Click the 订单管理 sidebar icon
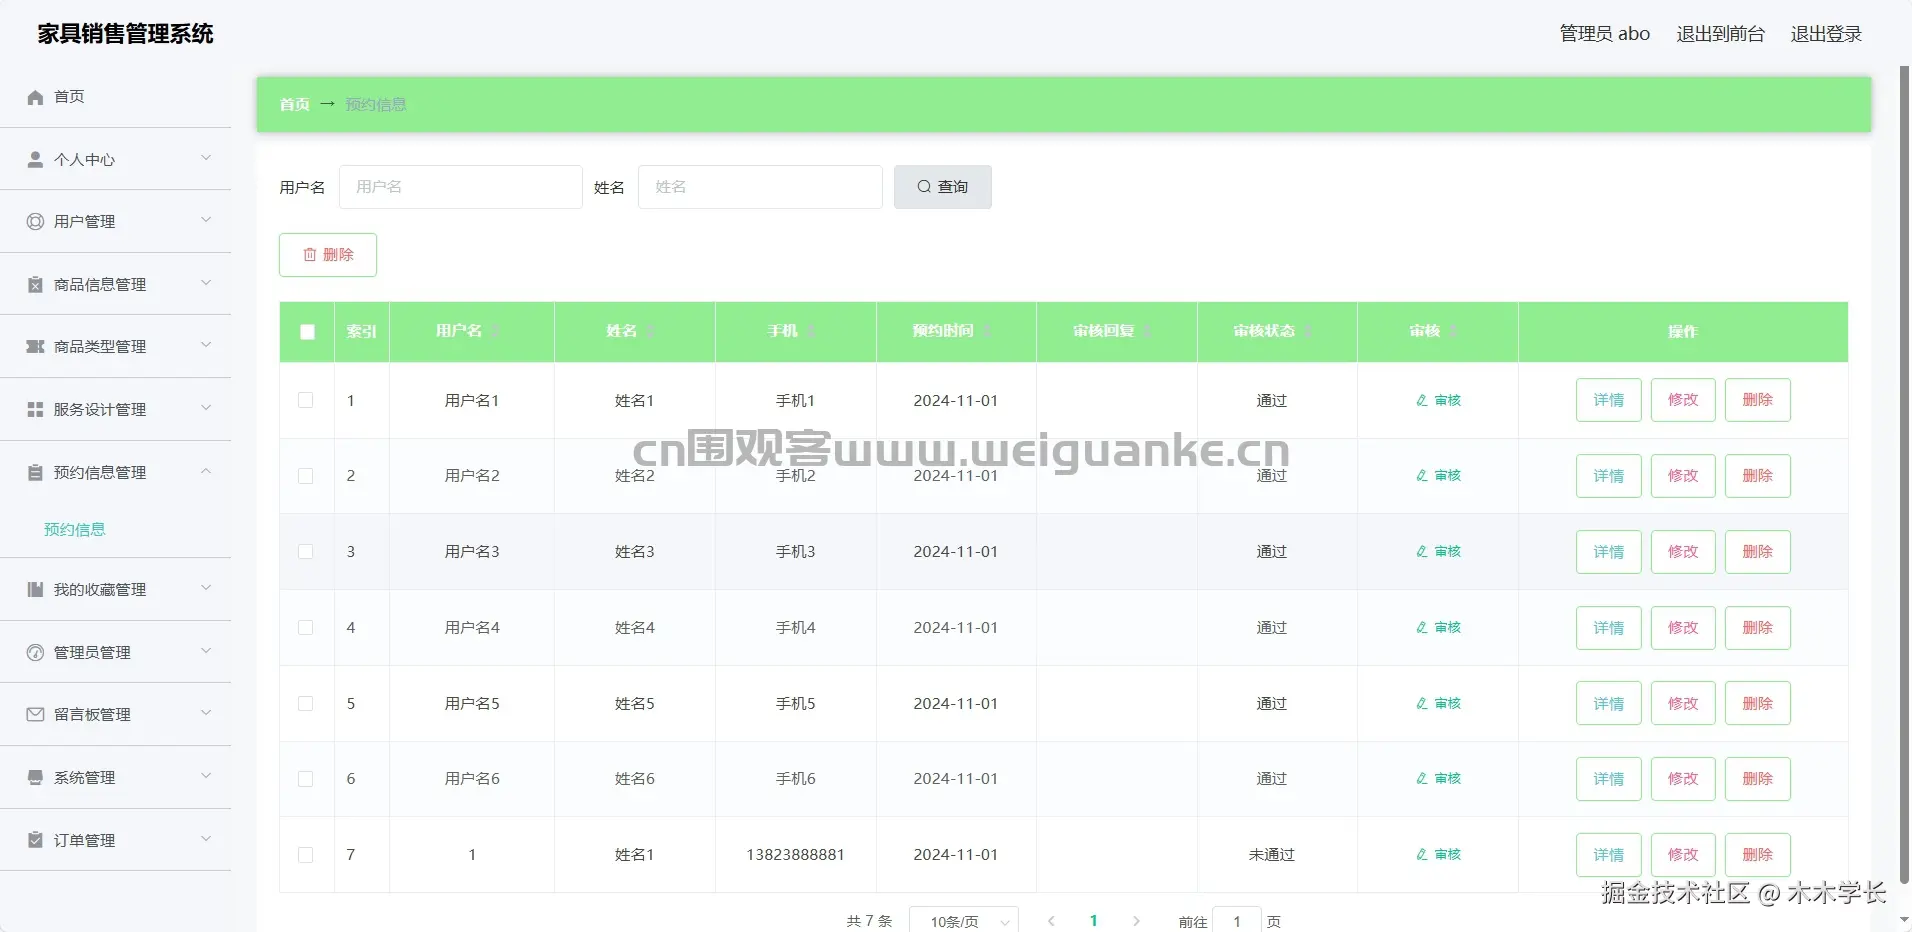The image size is (1912, 932). 35,840
